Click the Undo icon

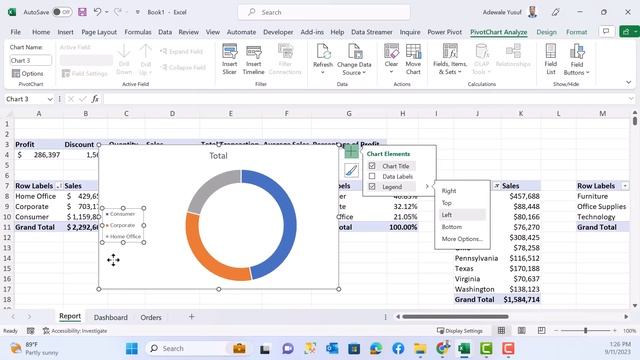tap(97, 12)
